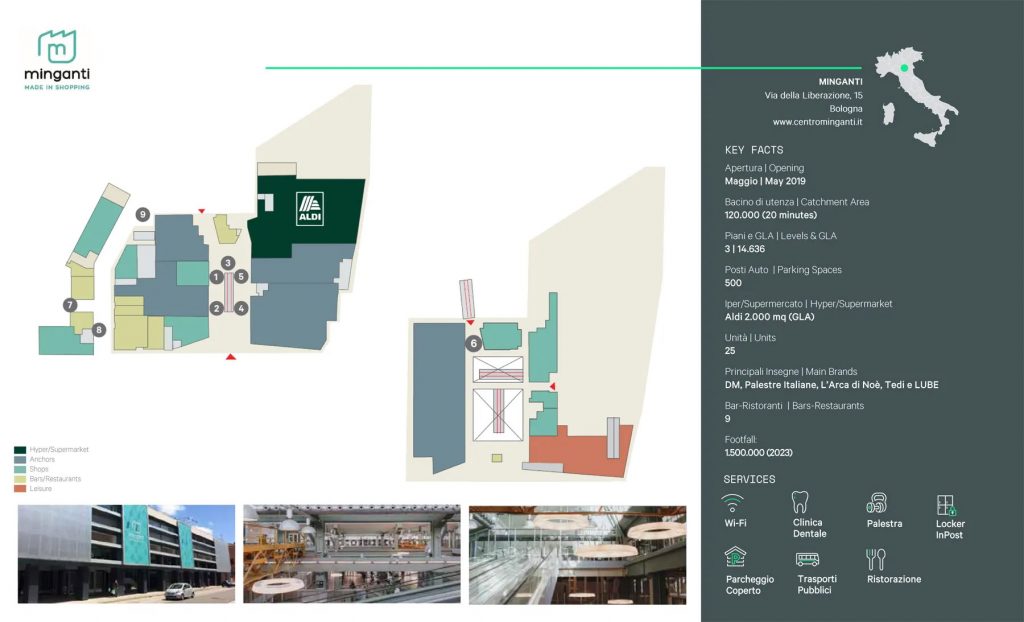
Task: Select the Palestra gym icon
Action: click(877, 503)
